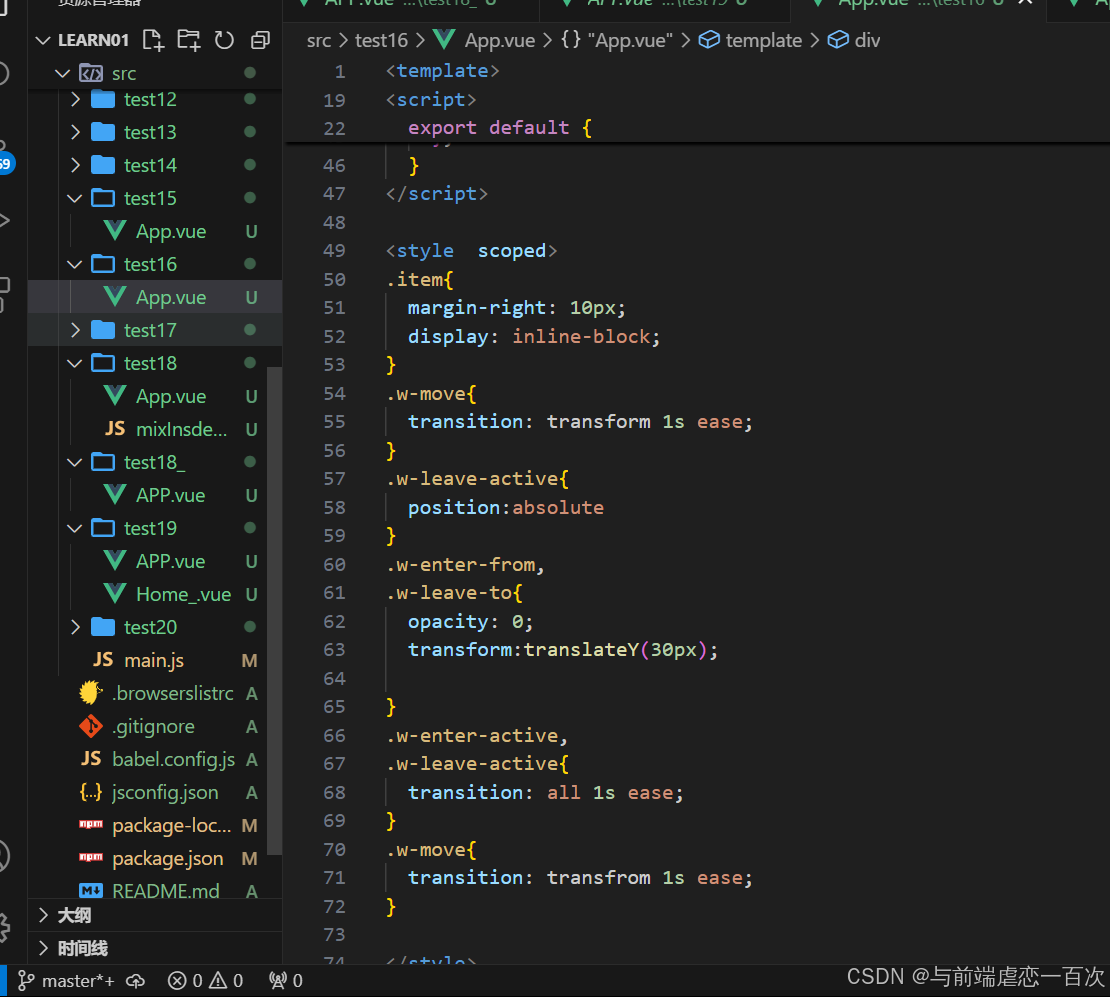
Task: Expand the test14 folder
Action: [x=75, y=165]
